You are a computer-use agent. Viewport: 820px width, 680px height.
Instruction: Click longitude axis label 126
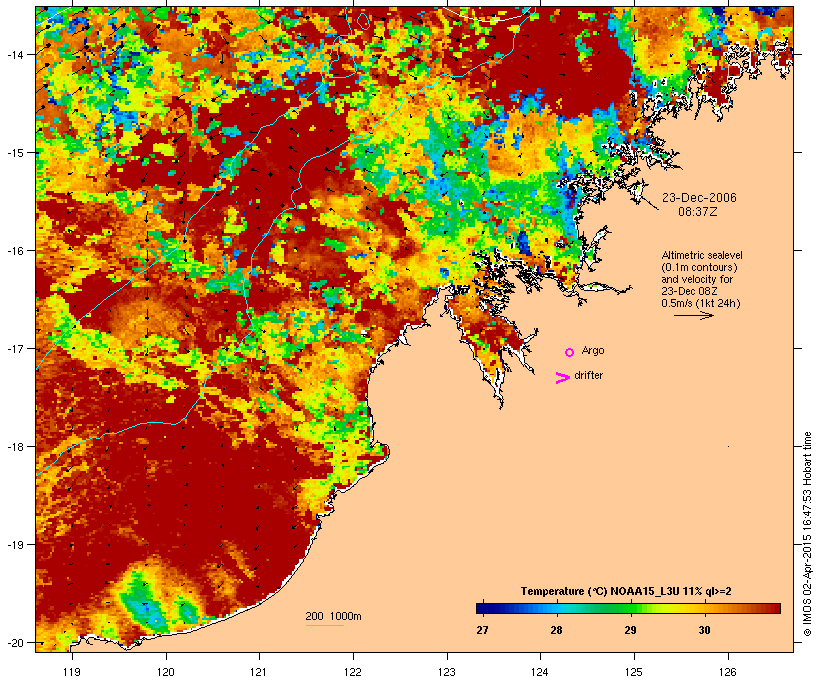click(728, 672)
